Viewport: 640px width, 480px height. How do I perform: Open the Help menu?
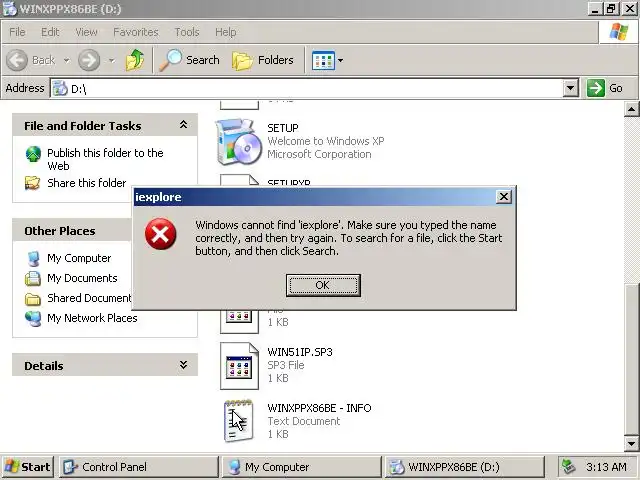(x=225, y=32)
